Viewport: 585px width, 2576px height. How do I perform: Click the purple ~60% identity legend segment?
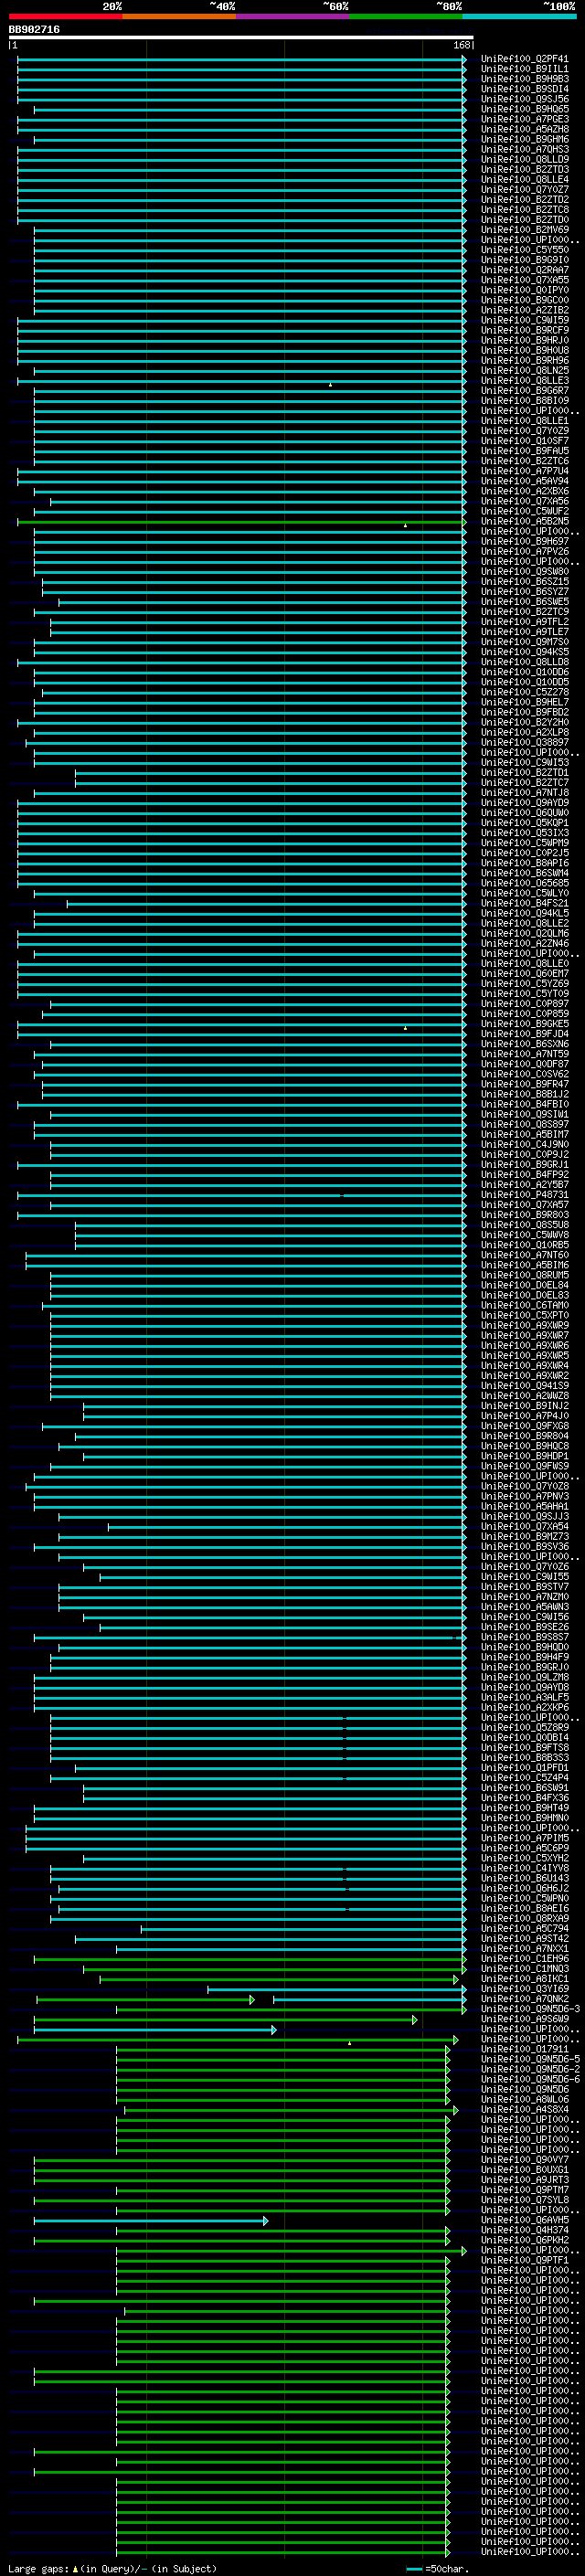click(x=293, y=16)
